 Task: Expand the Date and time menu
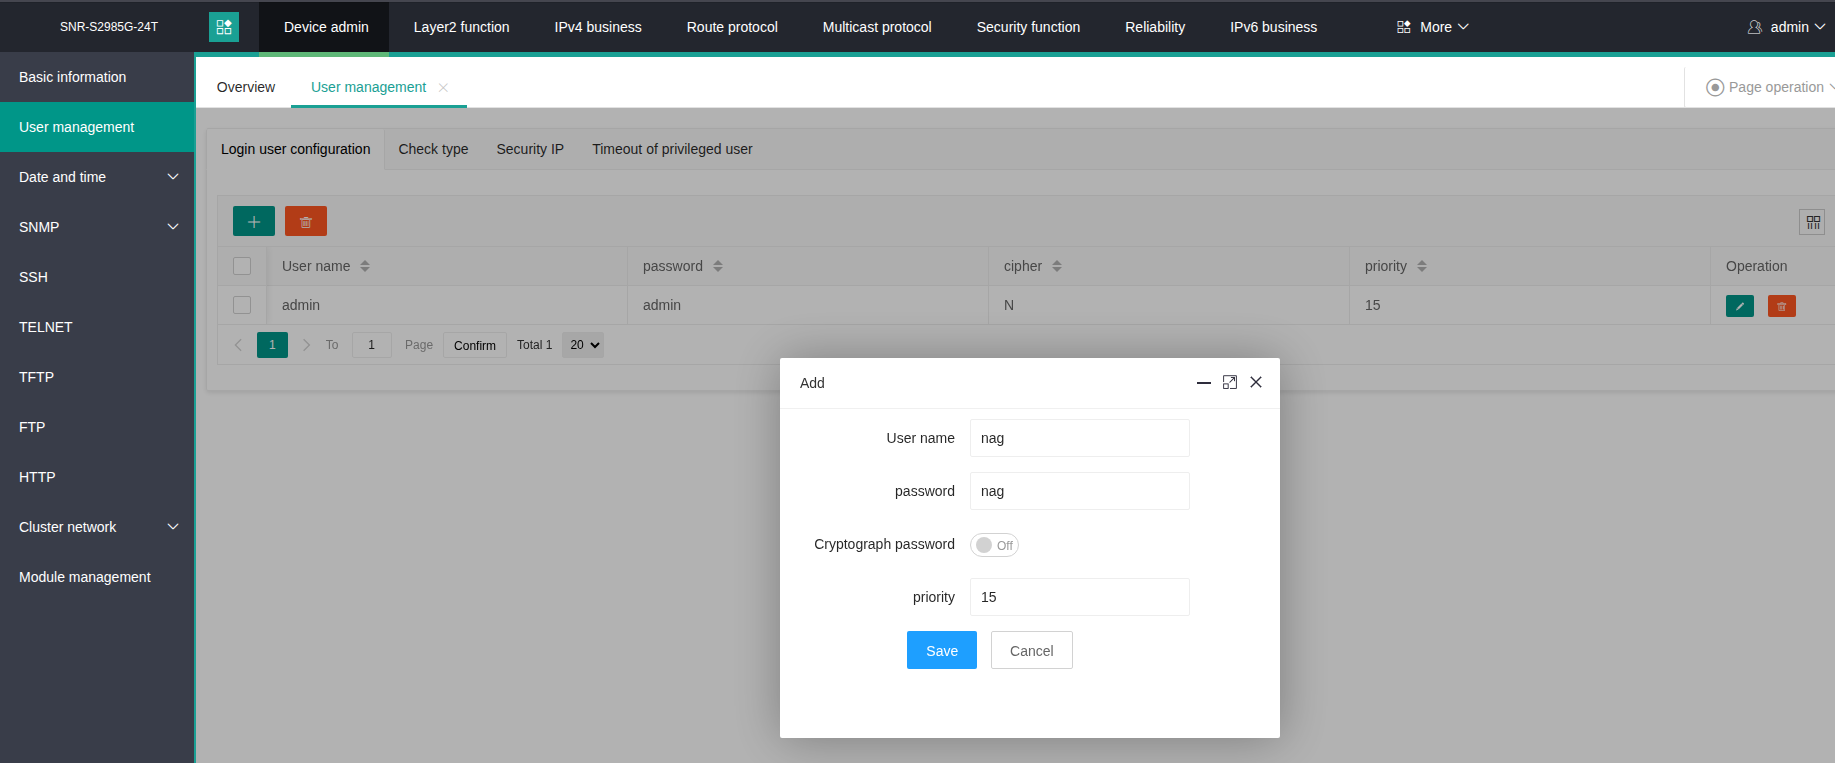click(x=97, y=177)
